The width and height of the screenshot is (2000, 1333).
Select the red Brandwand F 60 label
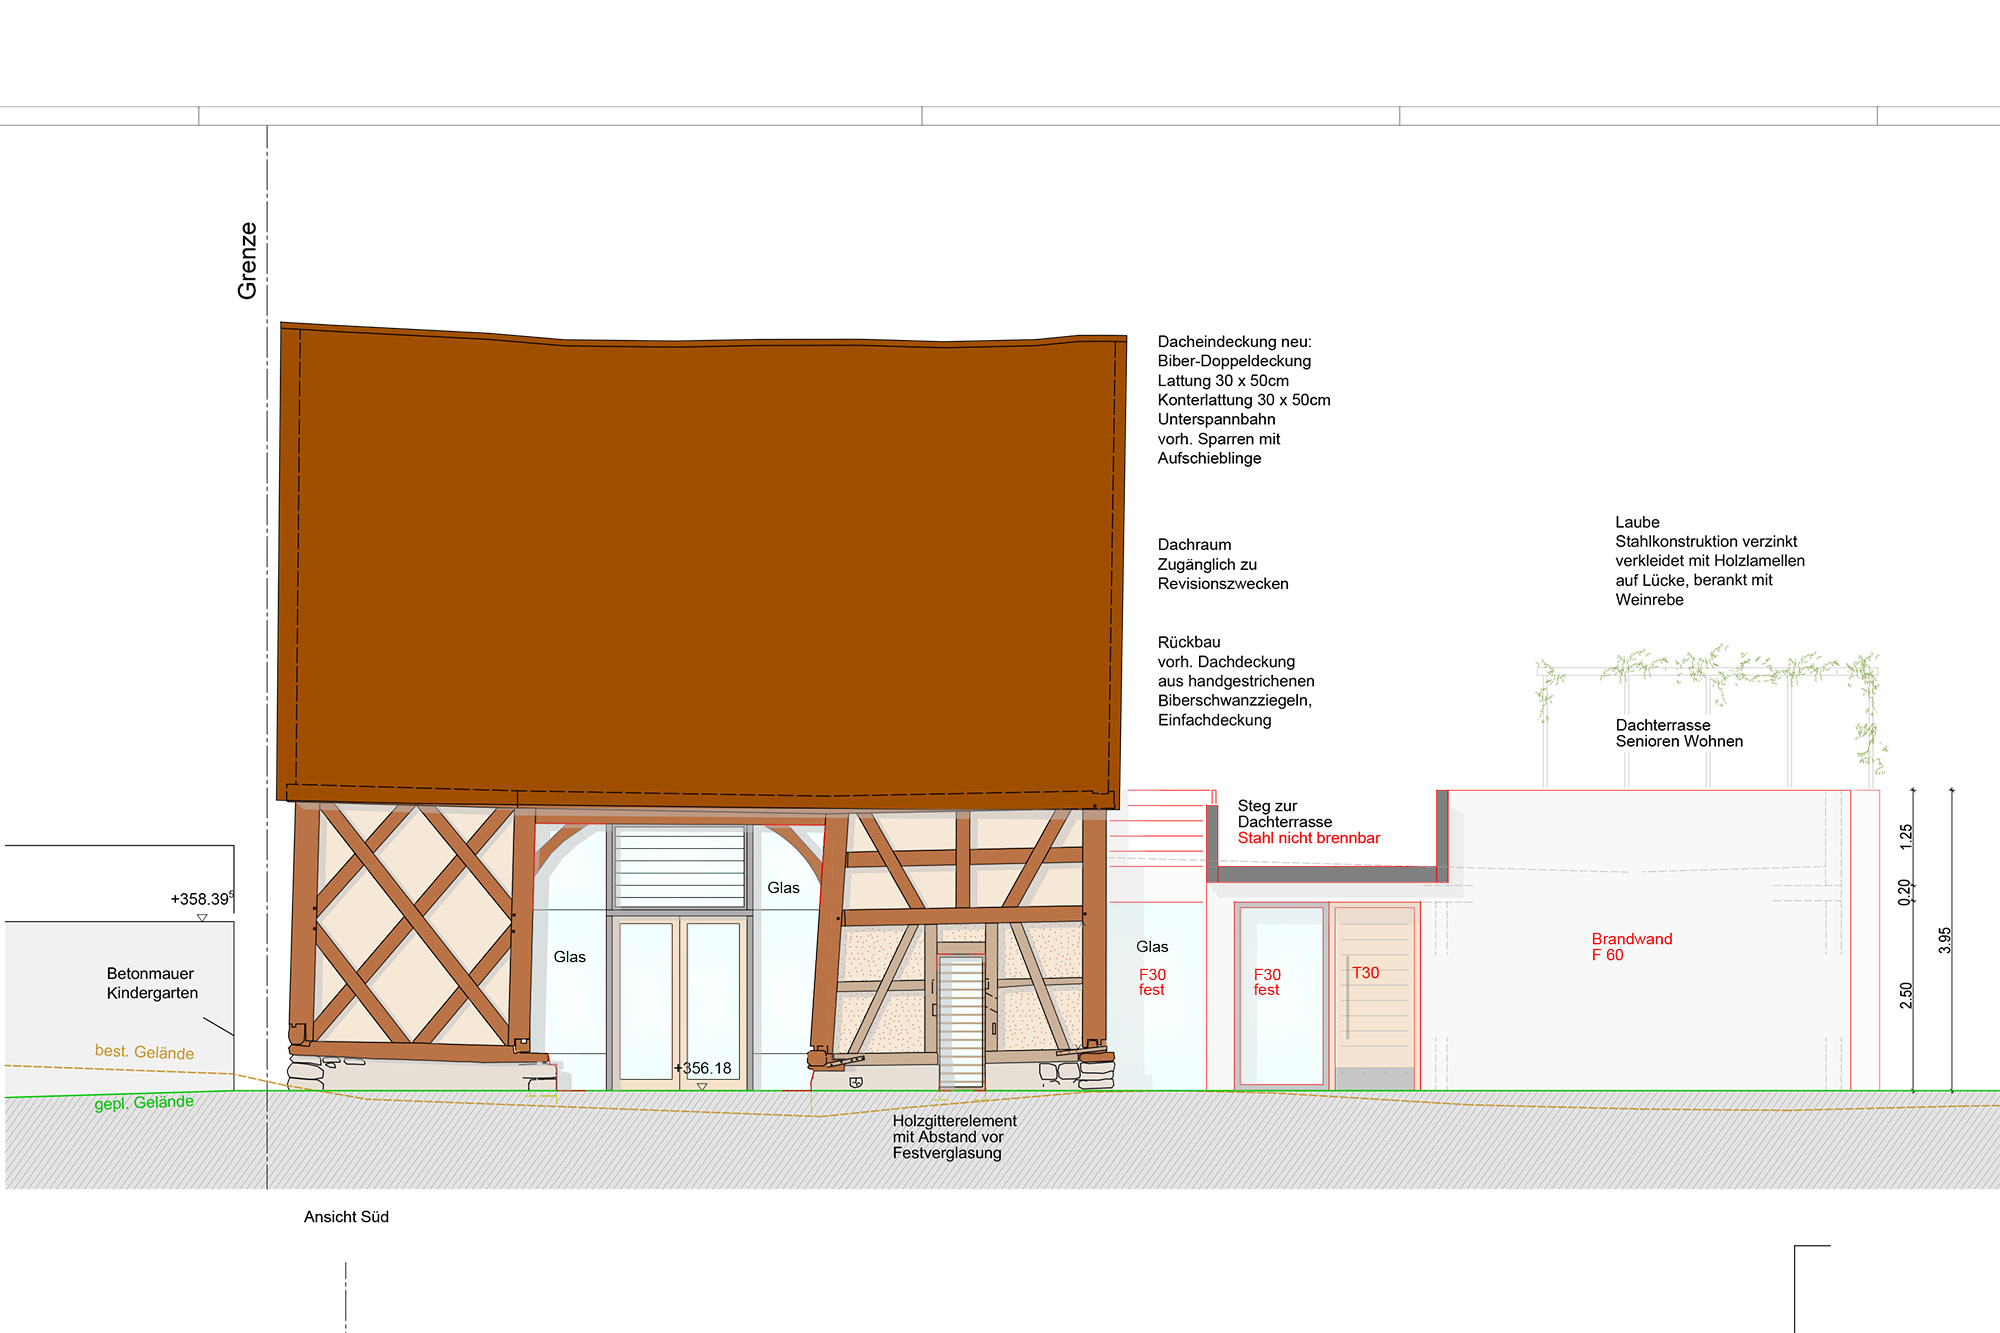point(1631,947)
